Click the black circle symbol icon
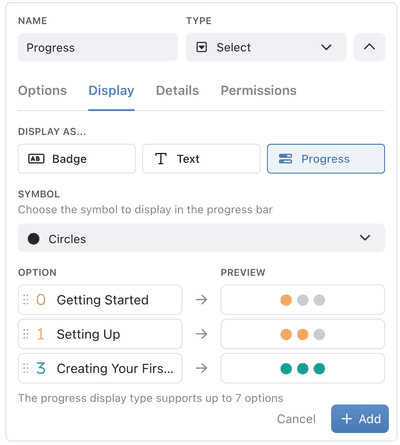The width and height of the screenshot is (400, 445). (33, 239)
